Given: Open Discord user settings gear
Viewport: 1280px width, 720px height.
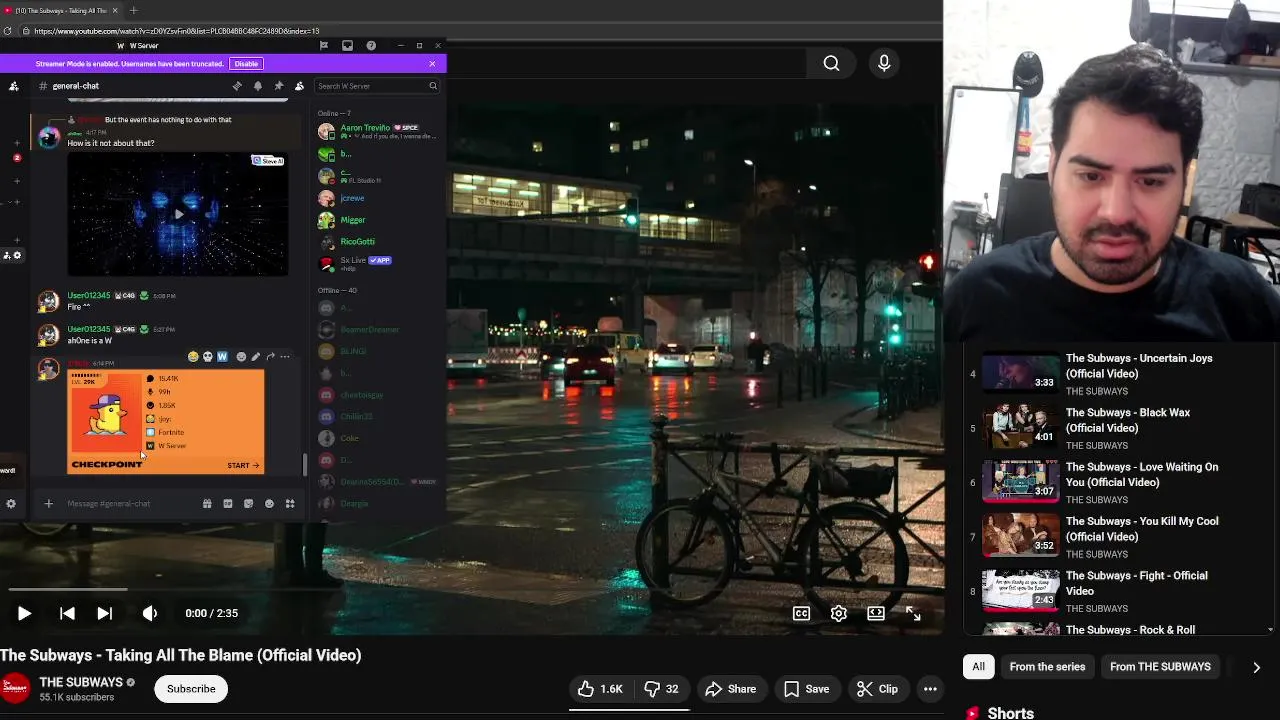Looking at the screenshot, I should coord(11,504).
